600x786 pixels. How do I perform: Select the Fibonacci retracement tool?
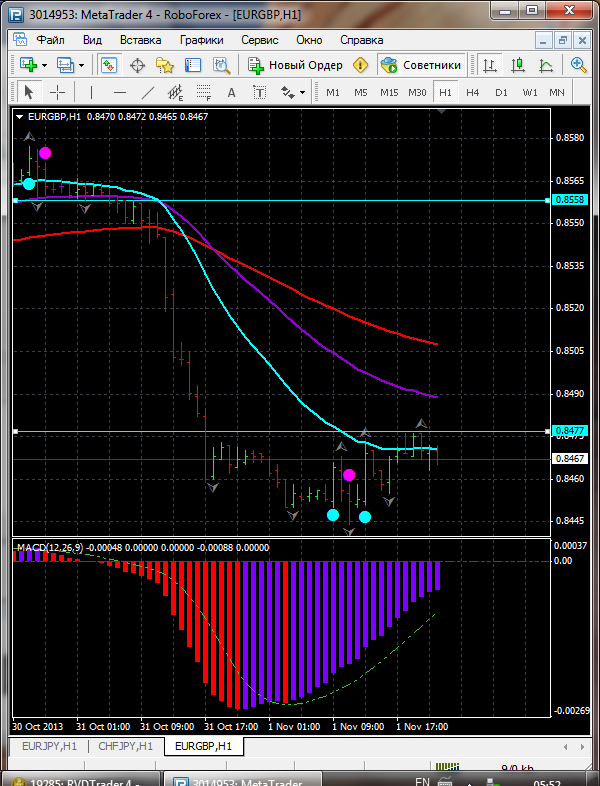coord(204,92)
